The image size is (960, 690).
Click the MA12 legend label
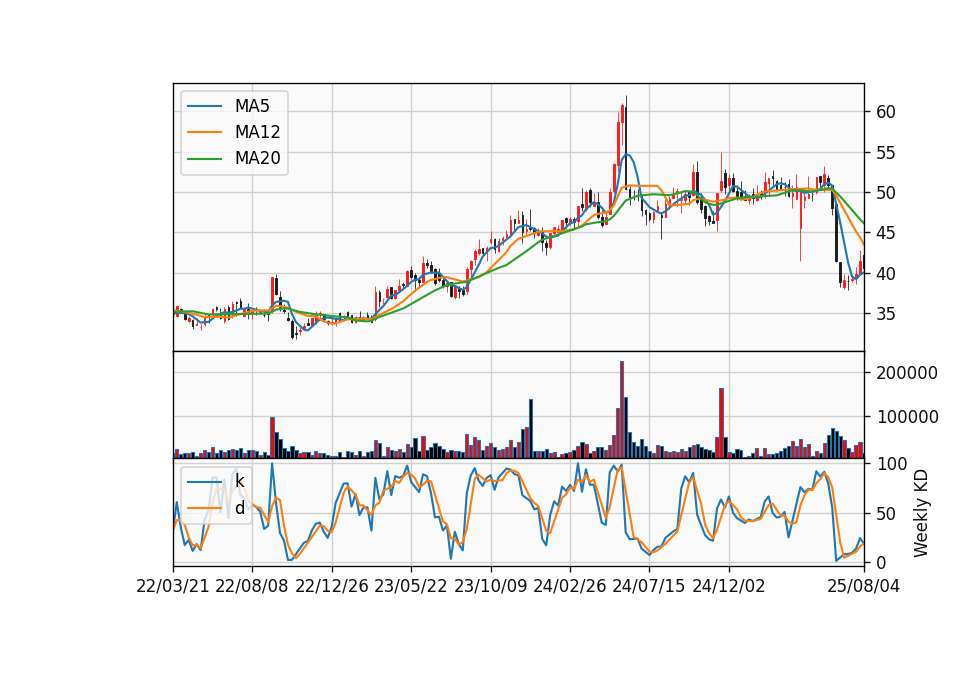click(x=257, y=132)
